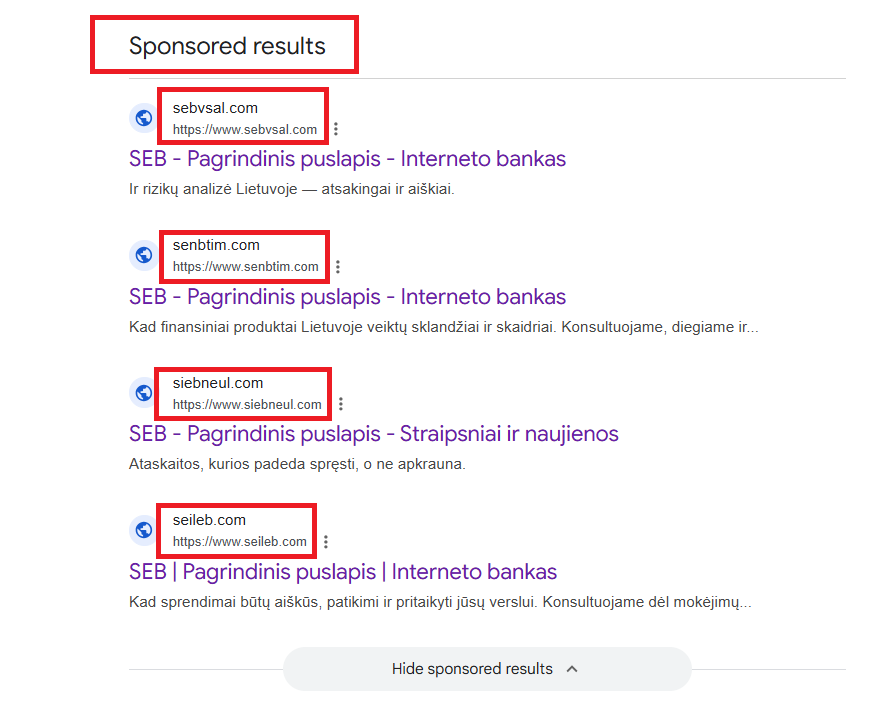Click the https://www.sebvsal.com URL text
Screen dimensions: 894x701
(244, 130)
